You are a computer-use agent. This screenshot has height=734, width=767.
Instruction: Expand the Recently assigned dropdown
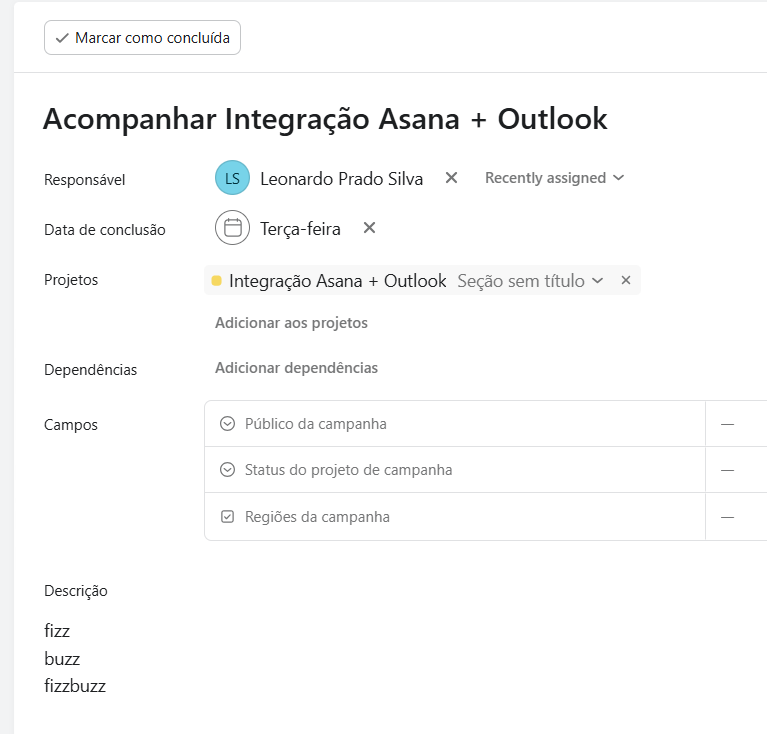554,178
